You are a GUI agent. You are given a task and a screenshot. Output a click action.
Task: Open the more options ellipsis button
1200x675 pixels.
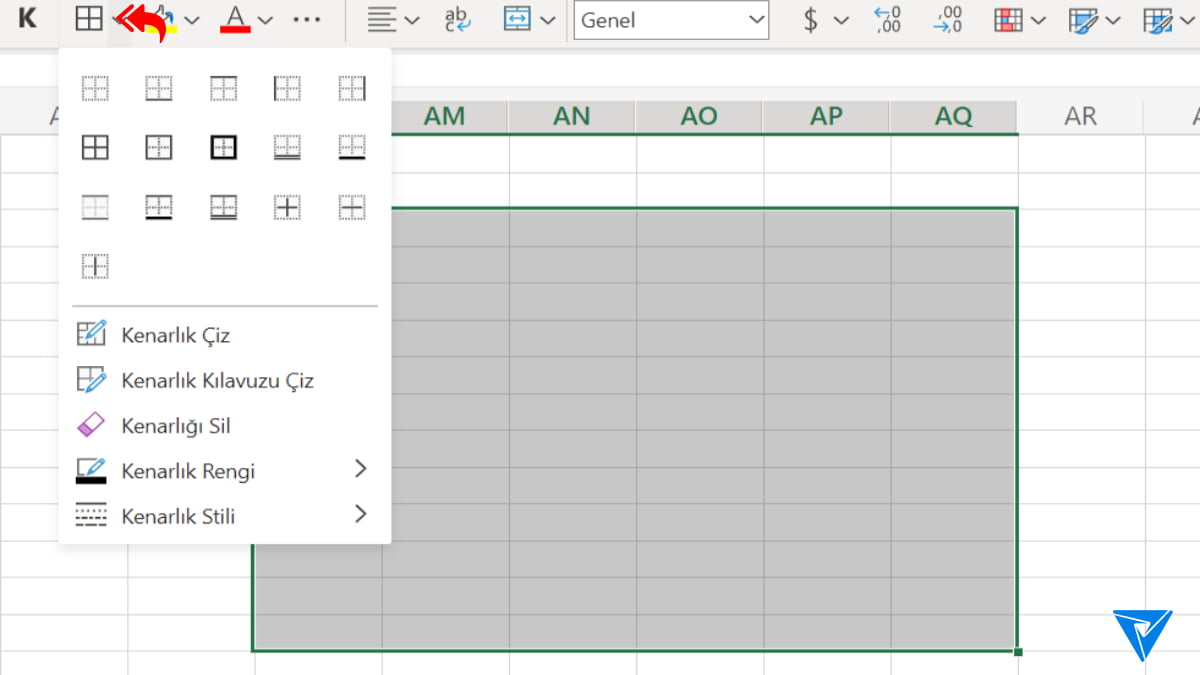tap(307, 20)
